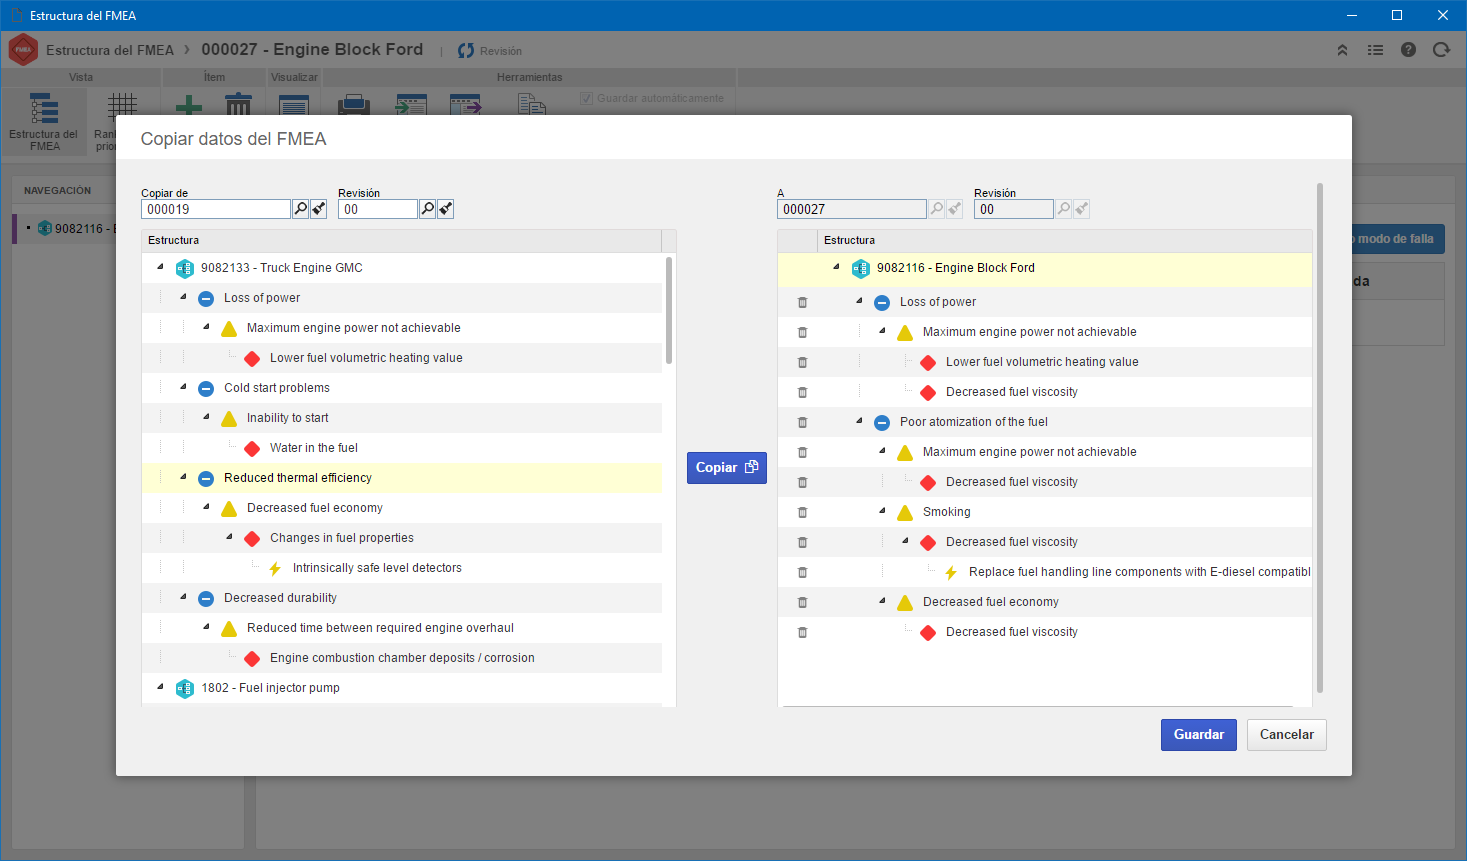Viewport: 1467px width, 861px height.
Task: Delete Smoking row using trash icon
Action: click(802, 512)
